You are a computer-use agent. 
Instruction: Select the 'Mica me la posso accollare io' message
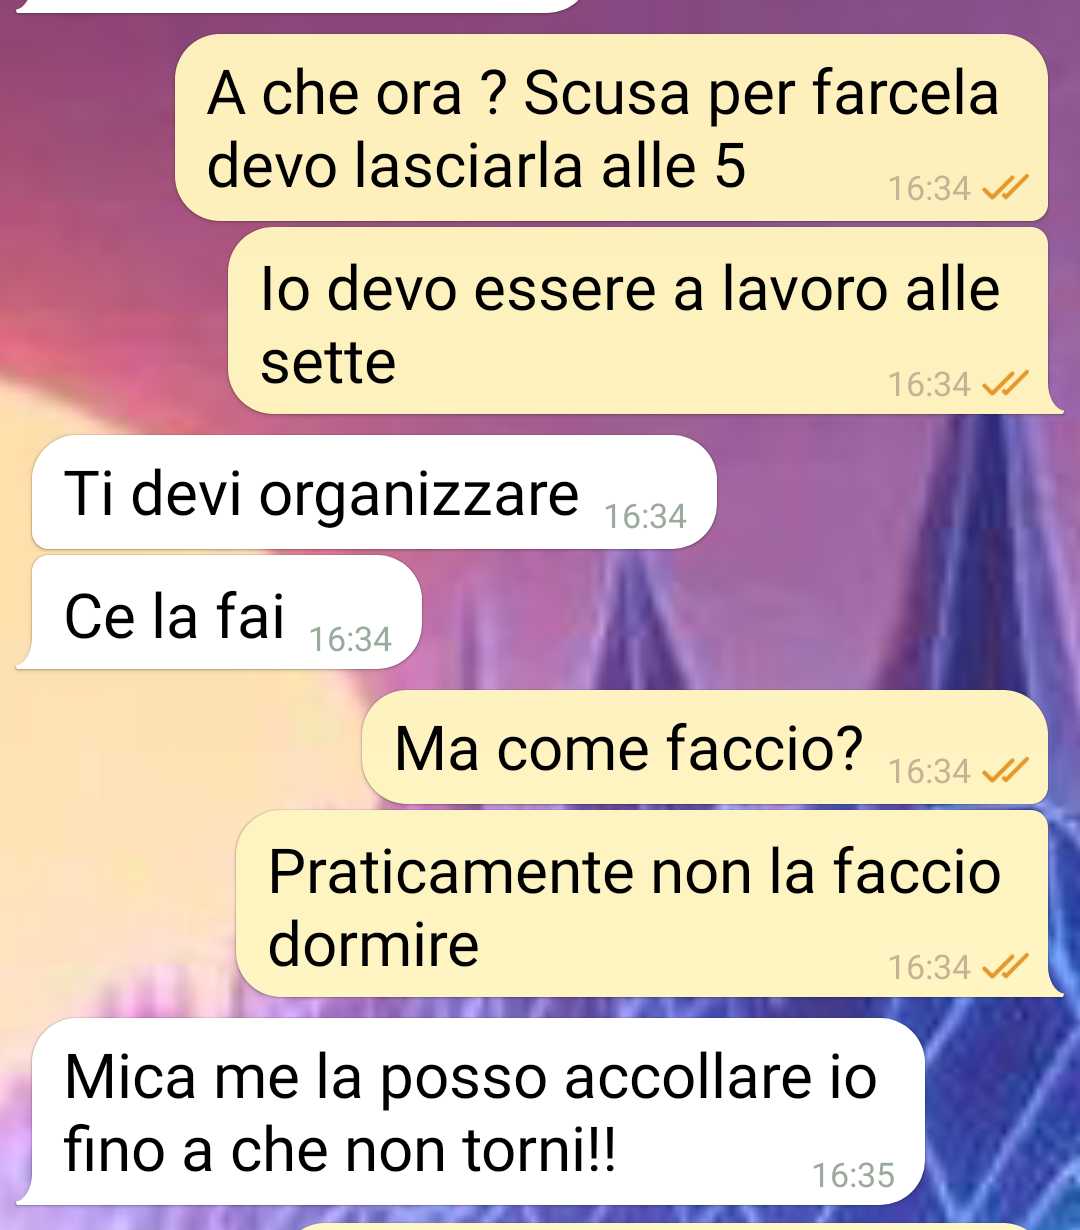470,1111
